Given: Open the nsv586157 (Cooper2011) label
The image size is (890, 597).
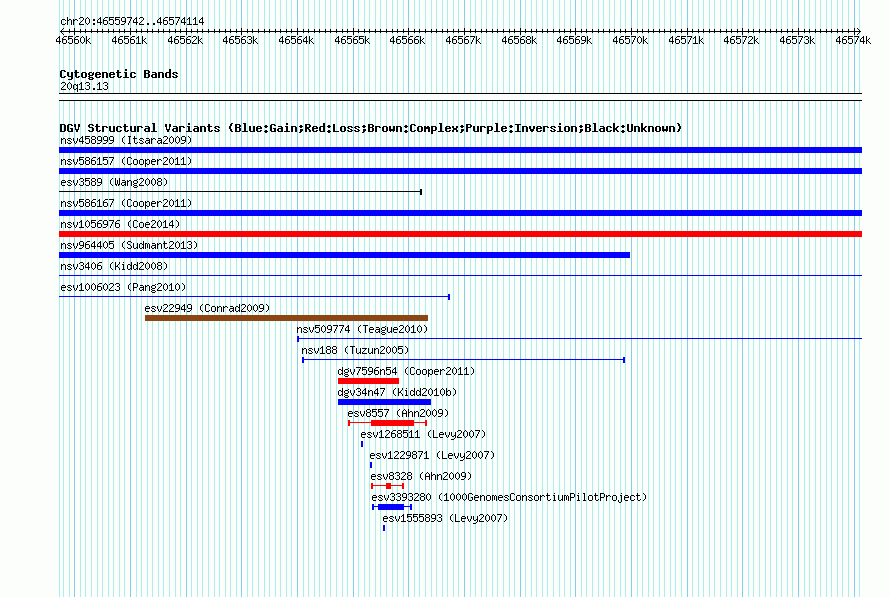Looking at the screenshot, I should pyautogui.click(x=126, y=161).
